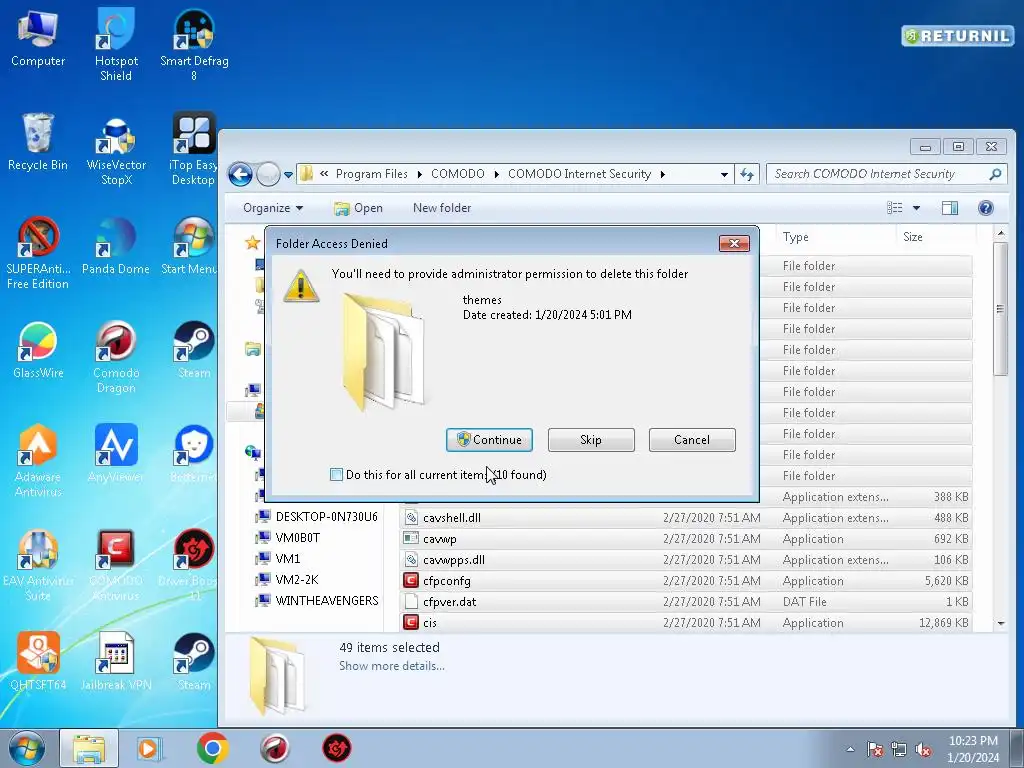
Task: Select the cfpconfg application file
Action: click(x=686, y=581)
